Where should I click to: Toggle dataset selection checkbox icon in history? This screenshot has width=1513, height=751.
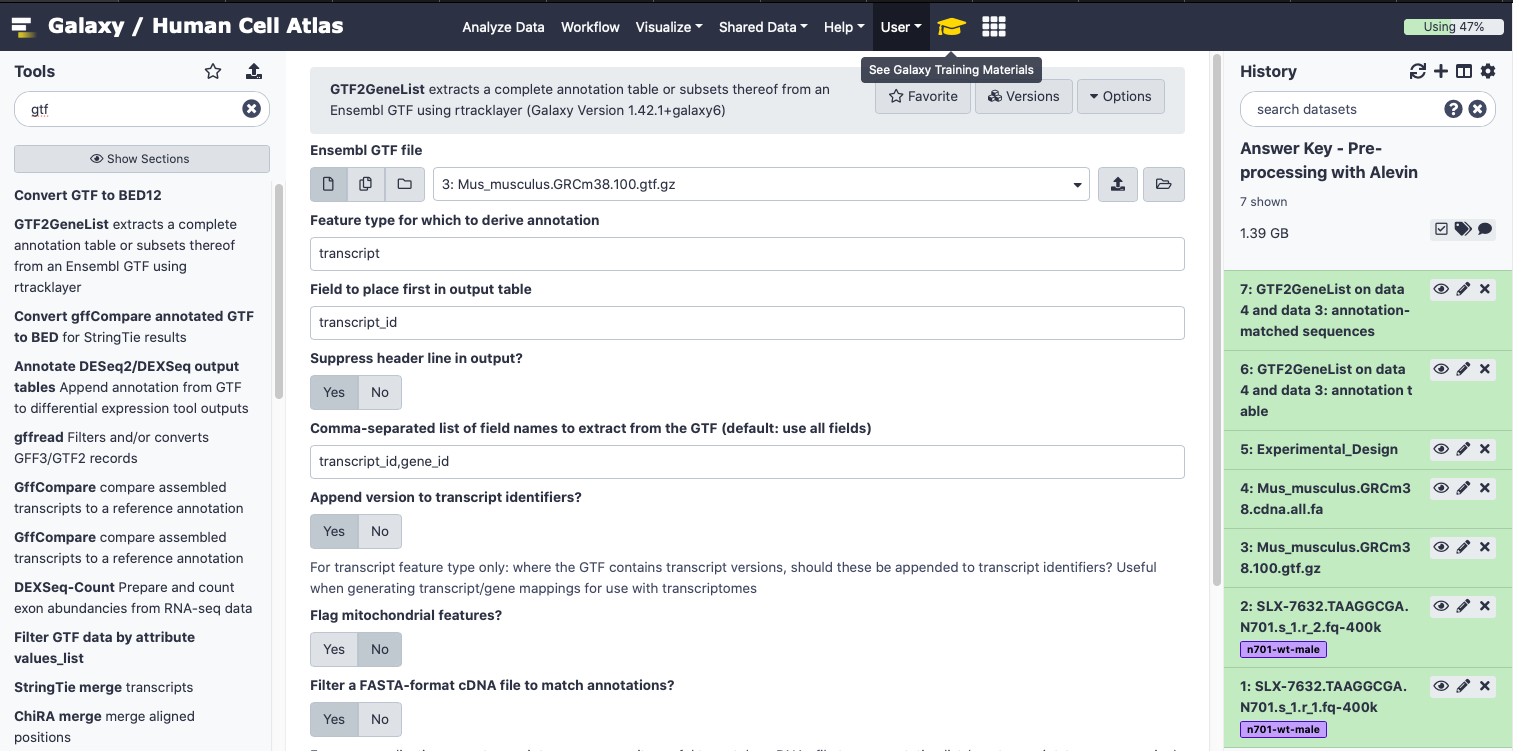coord(1441,229)
